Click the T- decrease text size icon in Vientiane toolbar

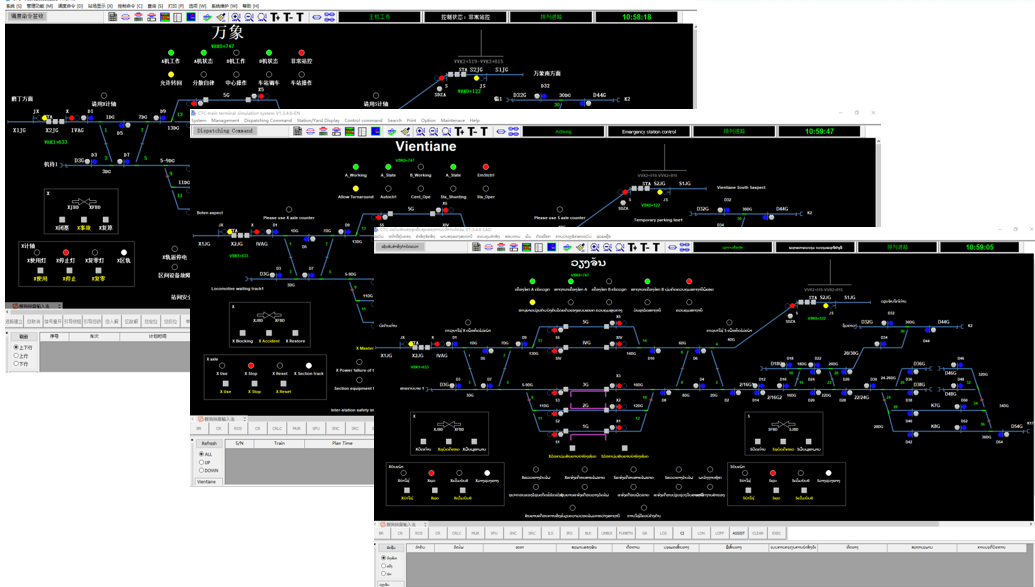pyautogui.click(x=472, y=131)
